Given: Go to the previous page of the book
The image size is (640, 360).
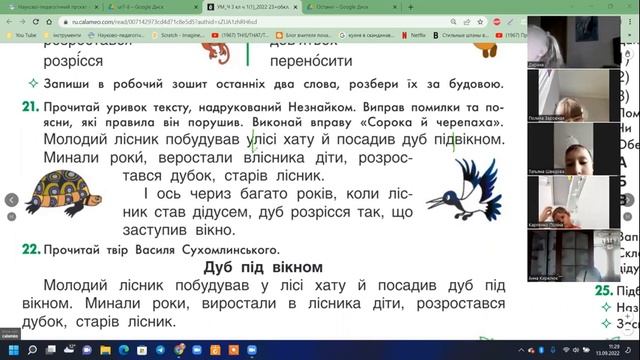Looking at the screenshot, I should point(11,200).
